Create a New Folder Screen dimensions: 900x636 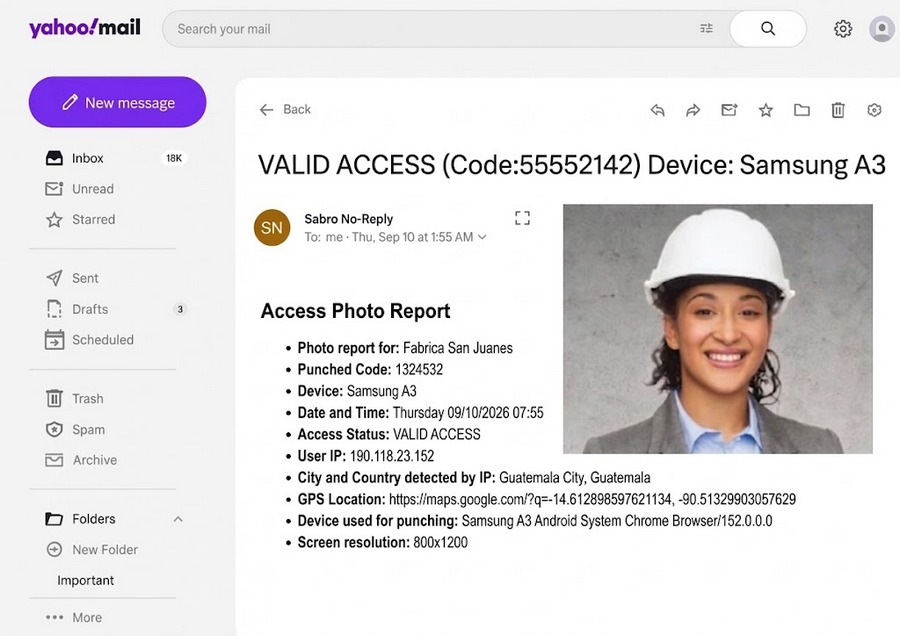(105, 550)
